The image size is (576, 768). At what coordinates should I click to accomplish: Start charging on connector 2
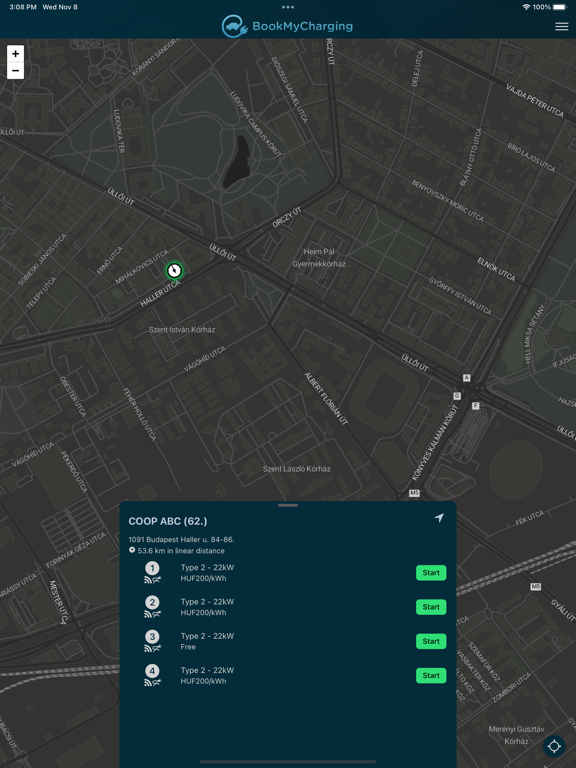(x=431, y=607)
